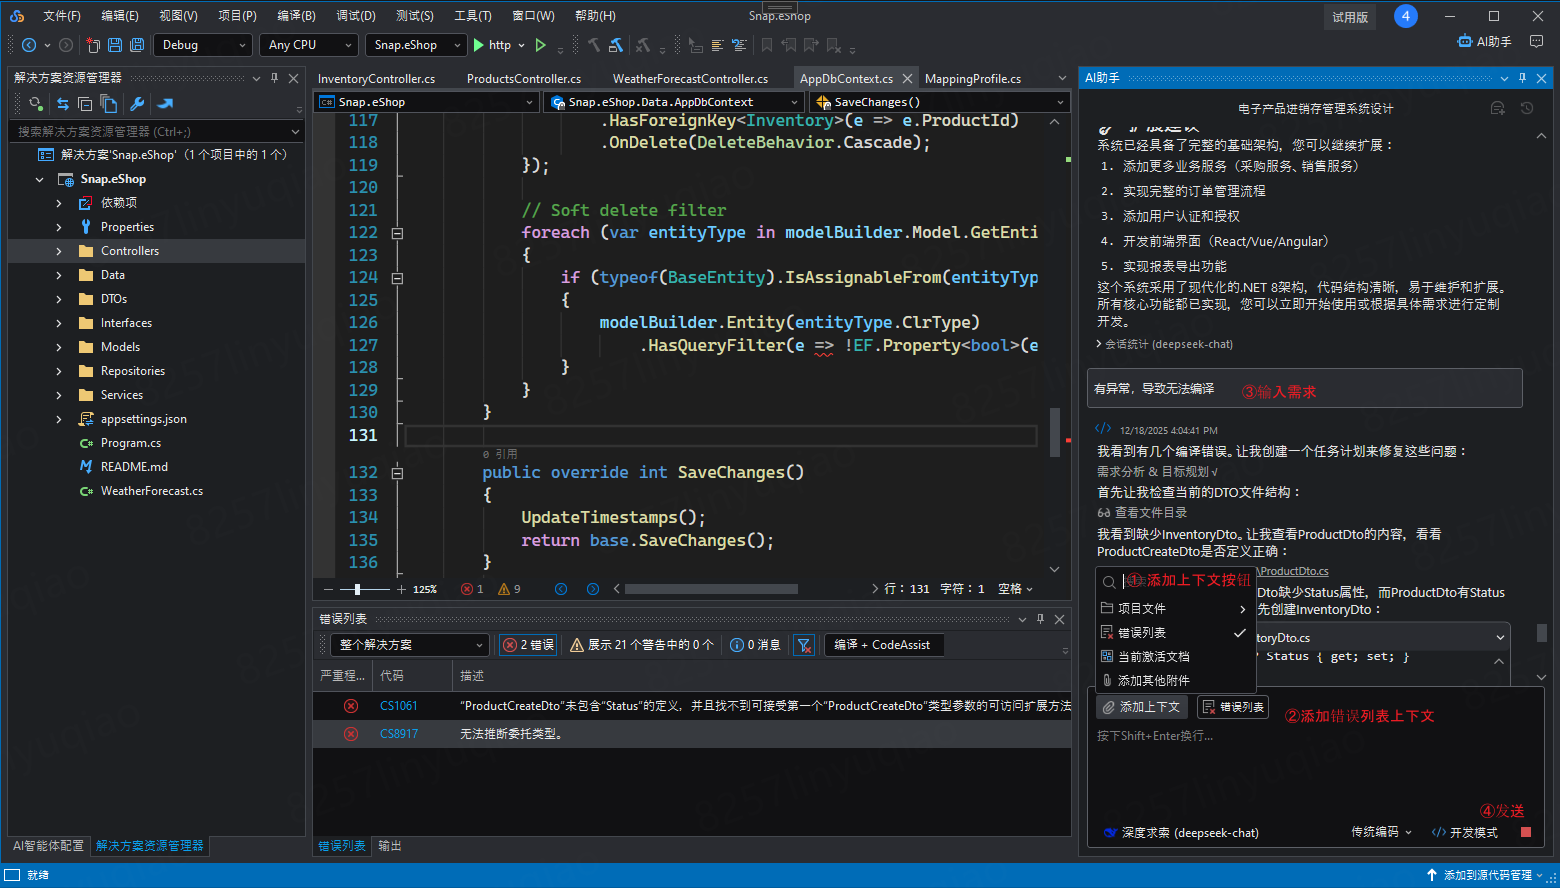Click the navigate backward arrow icon in toolbar
The image size is (1560, 888).
coord(29,45)
